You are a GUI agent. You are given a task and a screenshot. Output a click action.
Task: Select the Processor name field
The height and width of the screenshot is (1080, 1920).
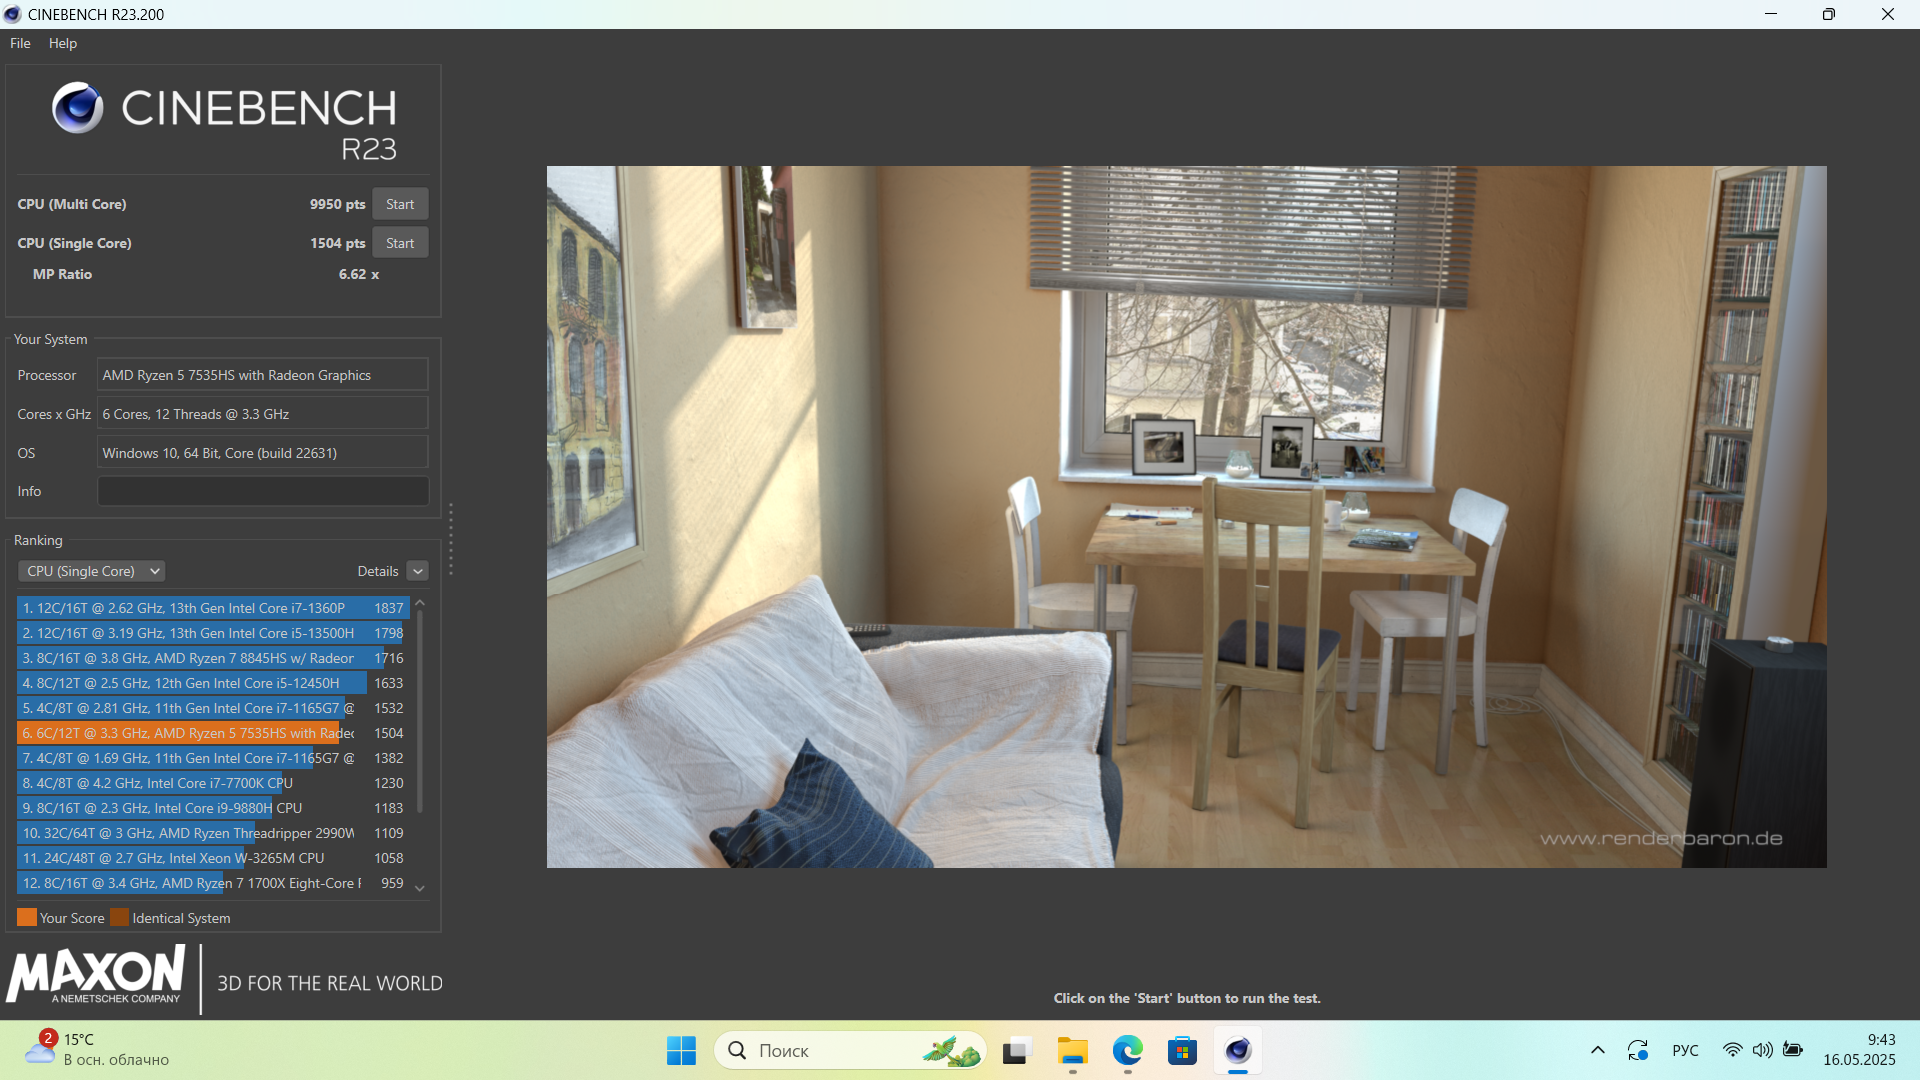(263, 375)
